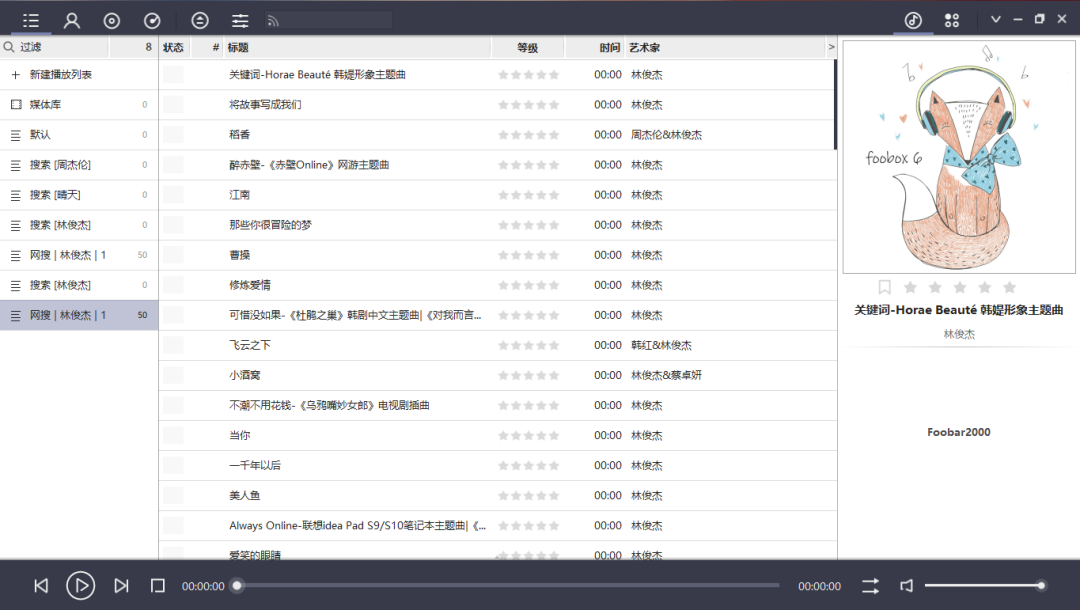Select the artist profile icon in the toolbar

click(70, 19)
